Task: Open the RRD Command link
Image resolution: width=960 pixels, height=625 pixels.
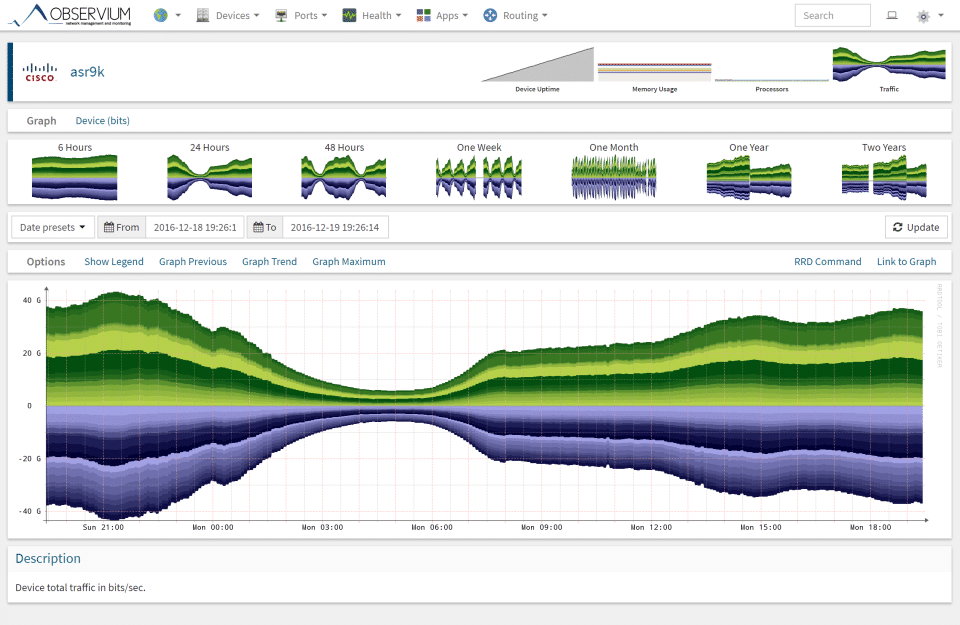Action: click(827, 261)
